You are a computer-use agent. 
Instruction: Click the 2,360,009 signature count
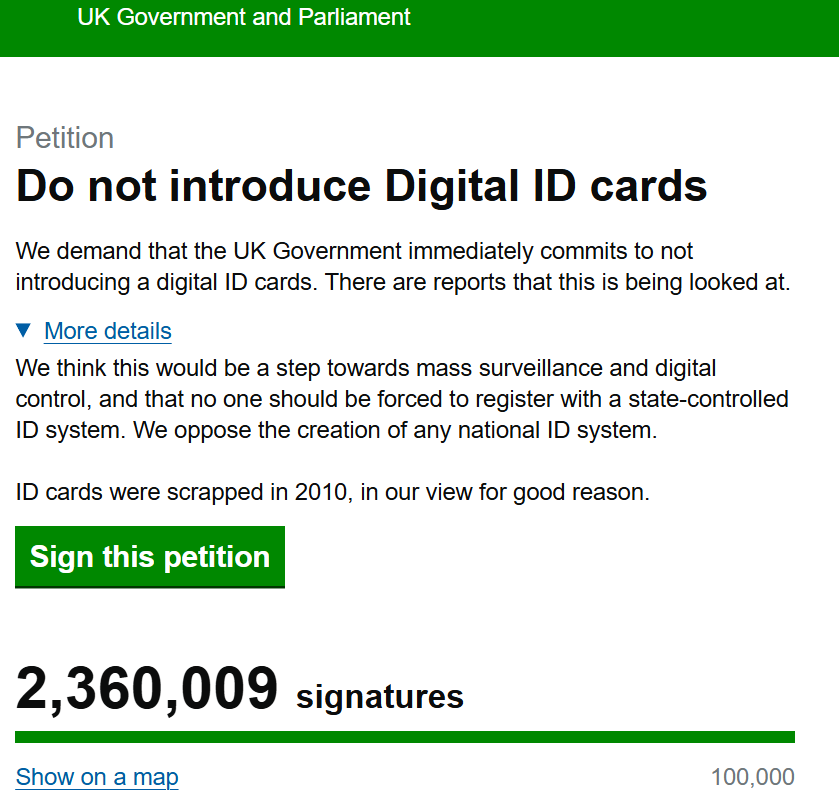[146, 690]
